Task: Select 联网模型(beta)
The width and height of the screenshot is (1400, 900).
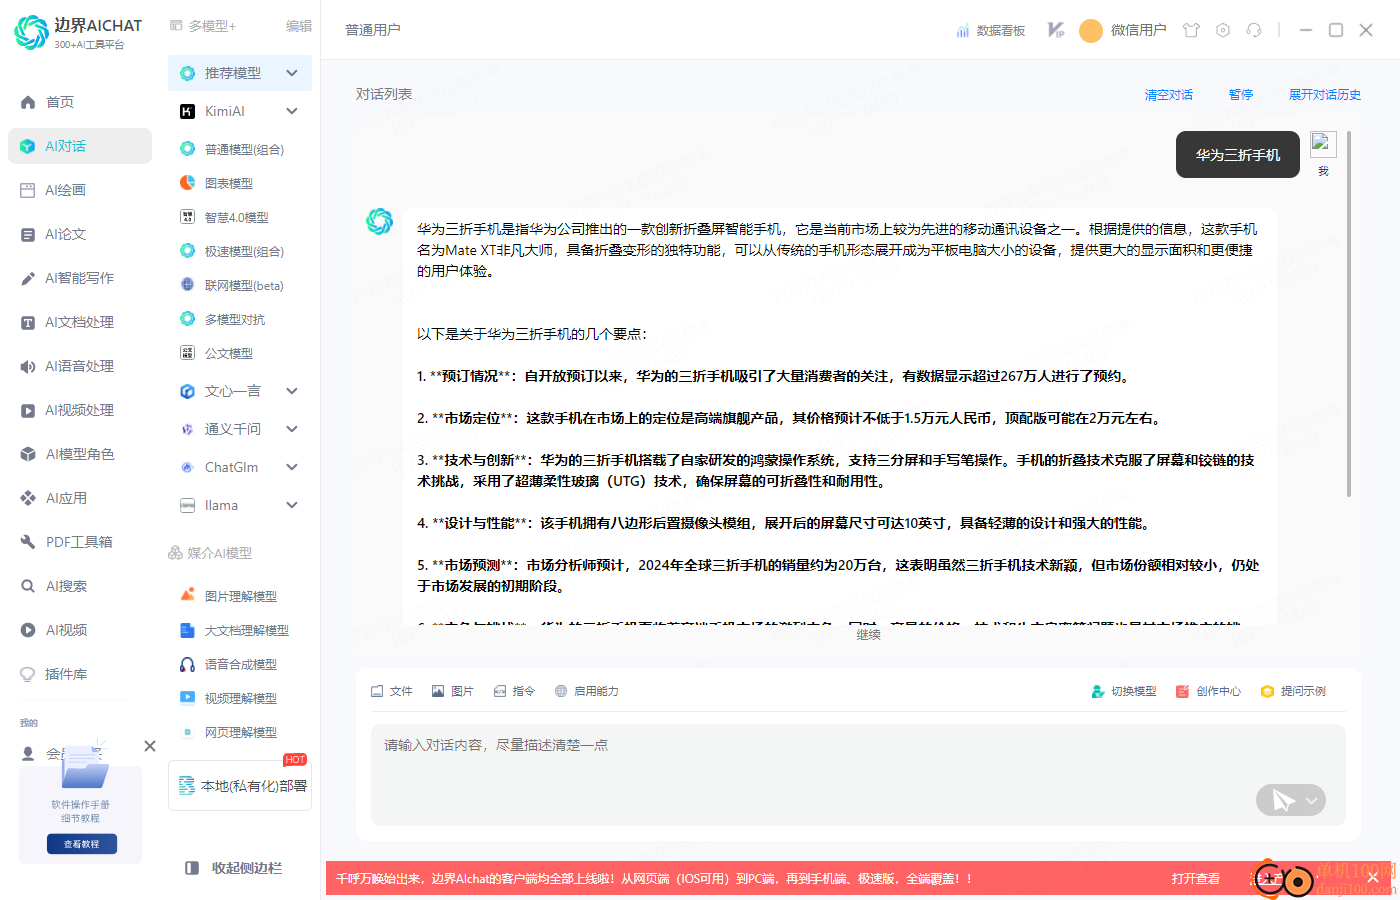Action: (244, 285)
